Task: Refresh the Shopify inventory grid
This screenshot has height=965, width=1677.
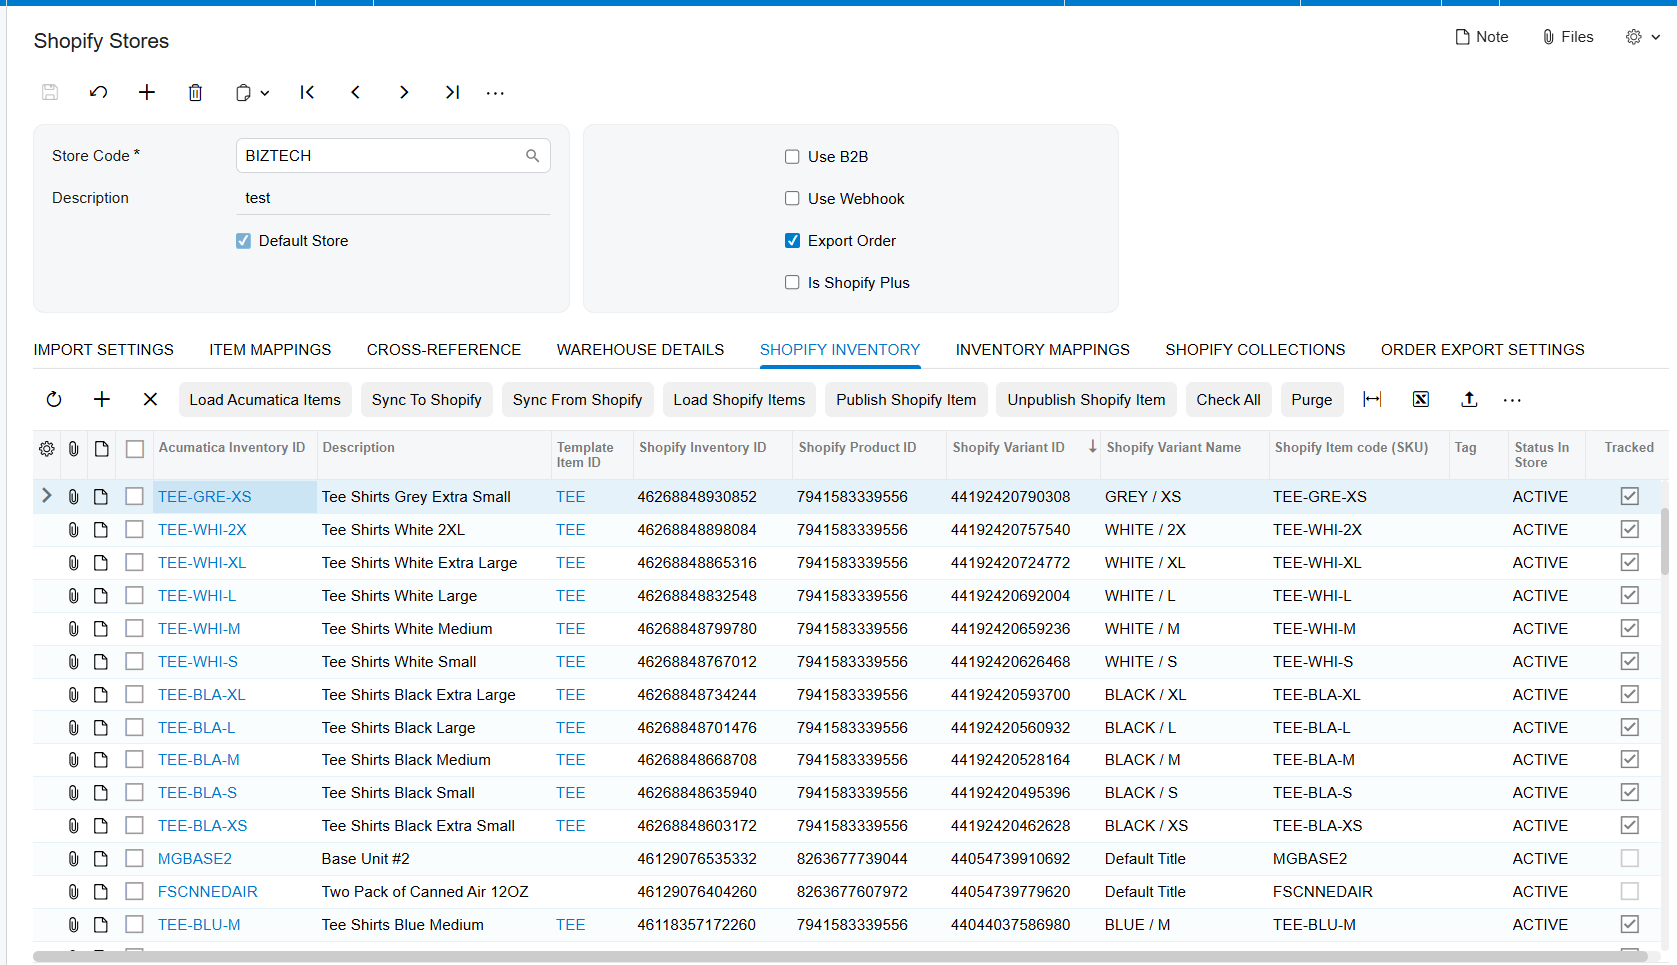Action: pos(54,400)
